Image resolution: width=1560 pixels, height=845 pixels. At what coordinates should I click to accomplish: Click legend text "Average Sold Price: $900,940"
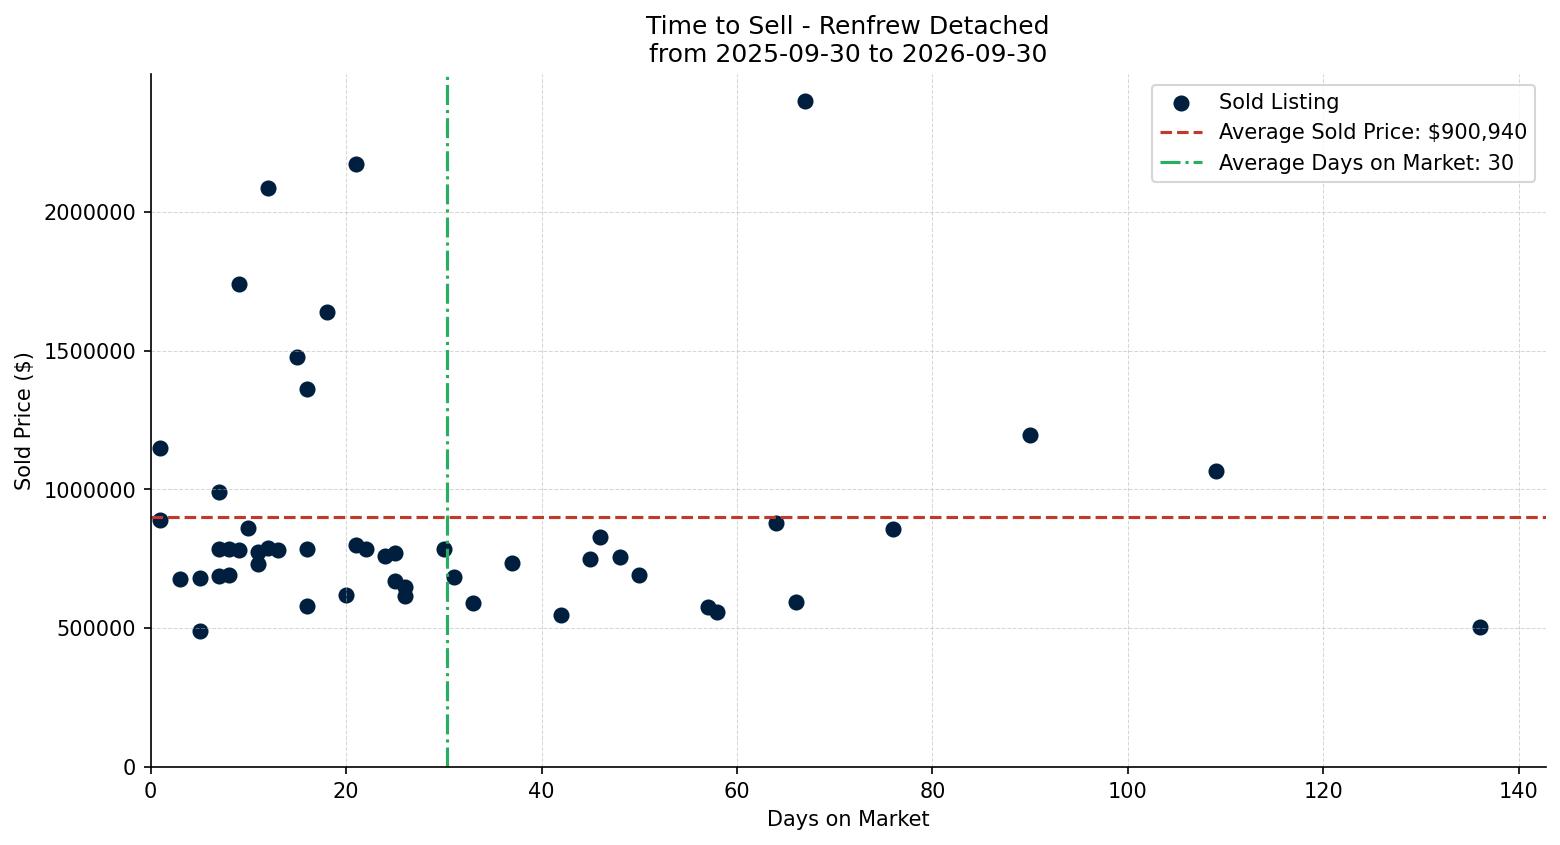(1372, 132)
